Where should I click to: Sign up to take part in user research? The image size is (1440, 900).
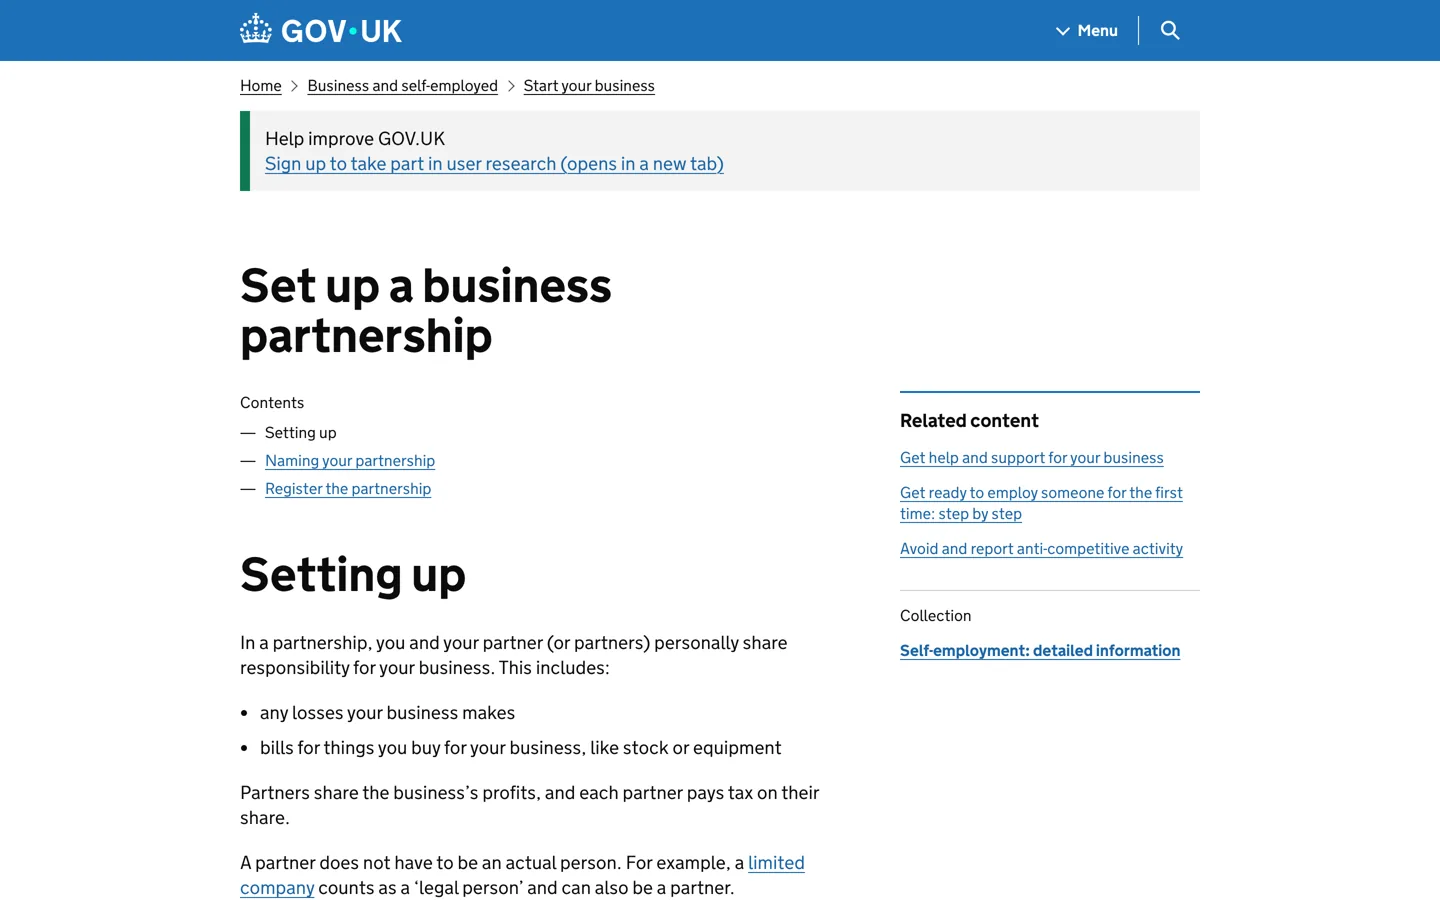(x=494, y=164)
